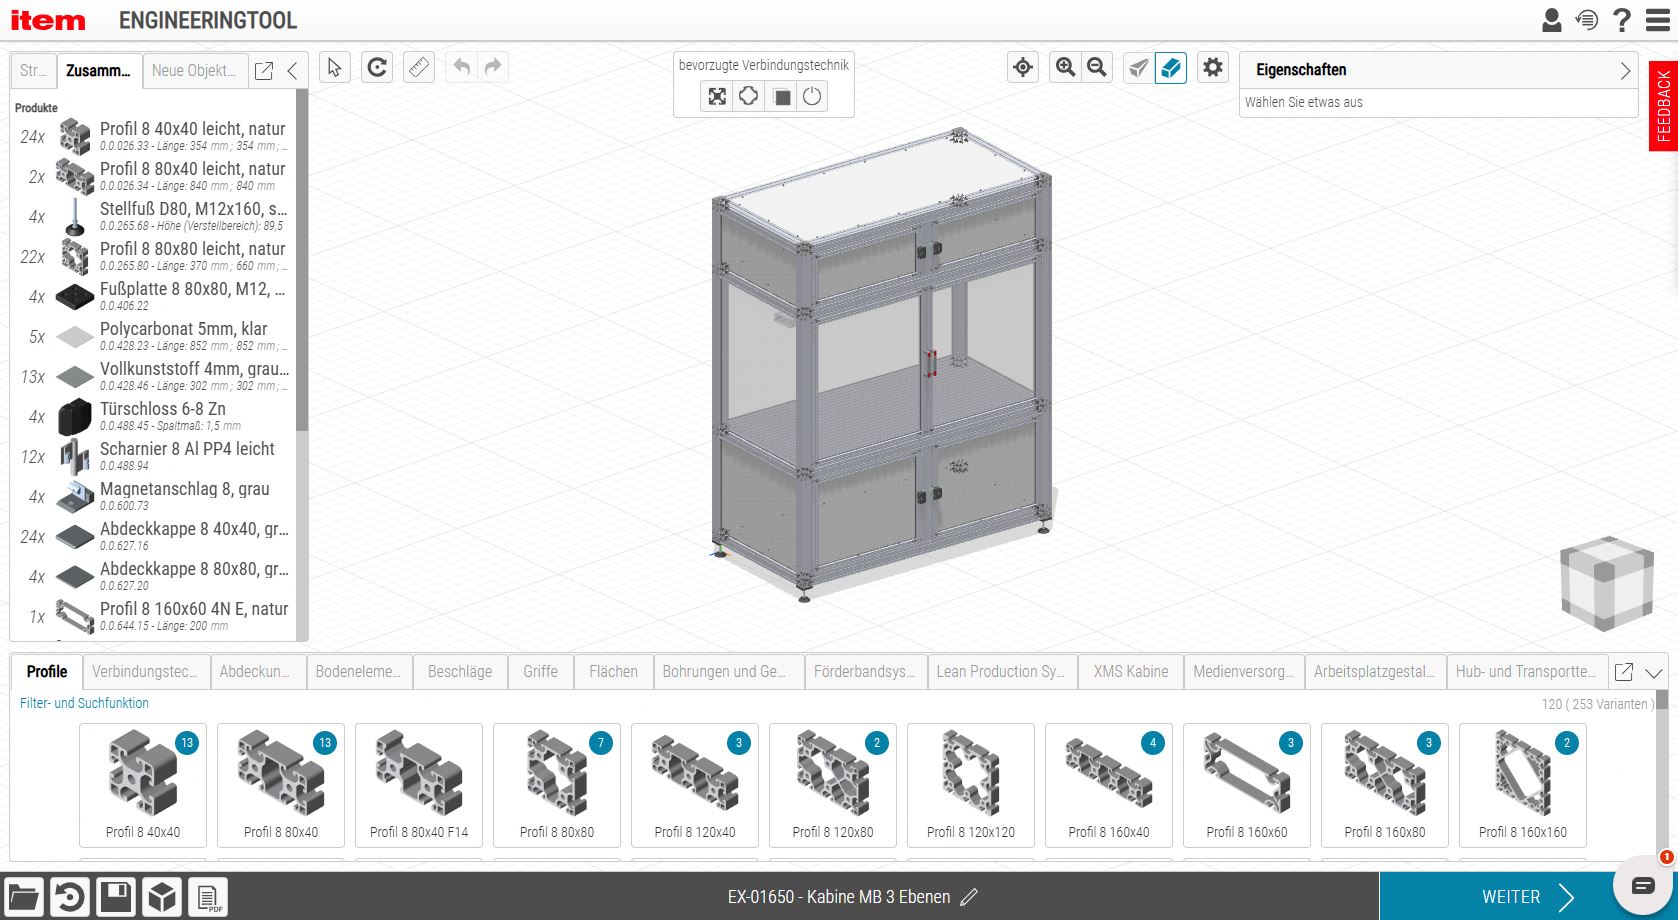The width and height of the screenshot is (1678, 920).
Task: Collapse the bottom catalog panel chevron
Action: [1654, 673]
